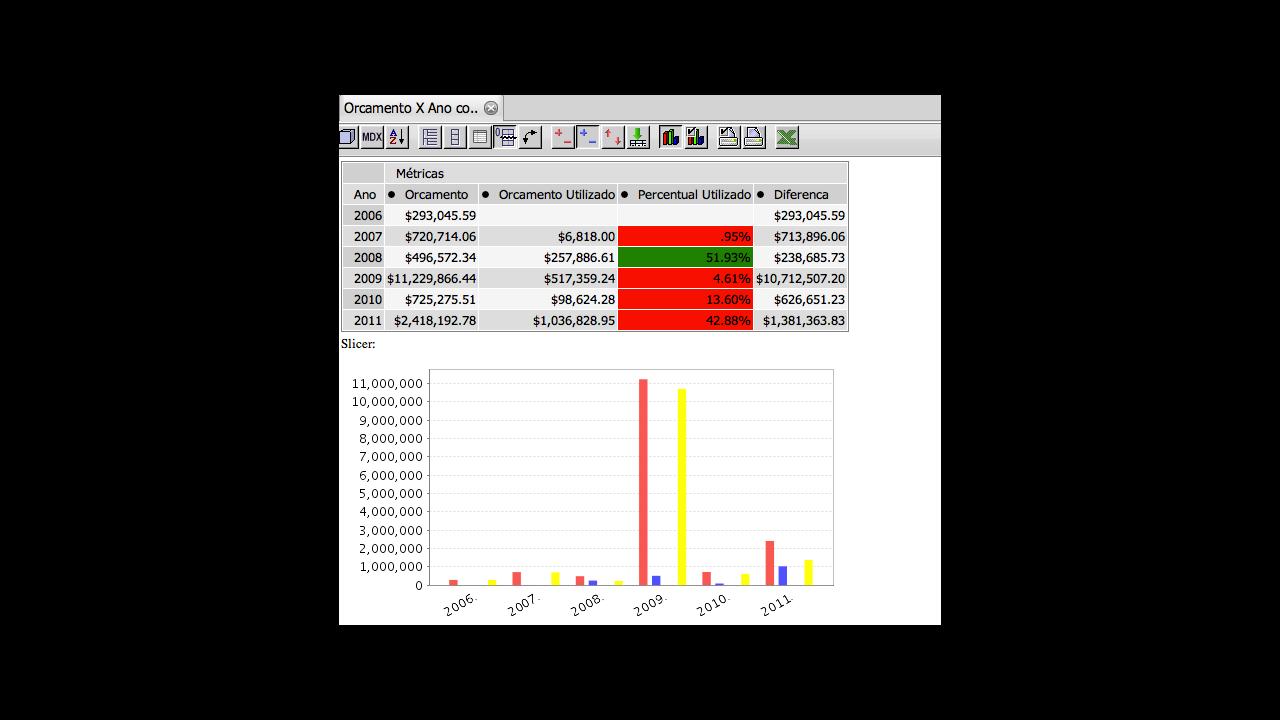Open the OLAP Navigator cube icon
Image resolution: width=1280 pixels, height=720 pixels.
click(x=347, y=137)
